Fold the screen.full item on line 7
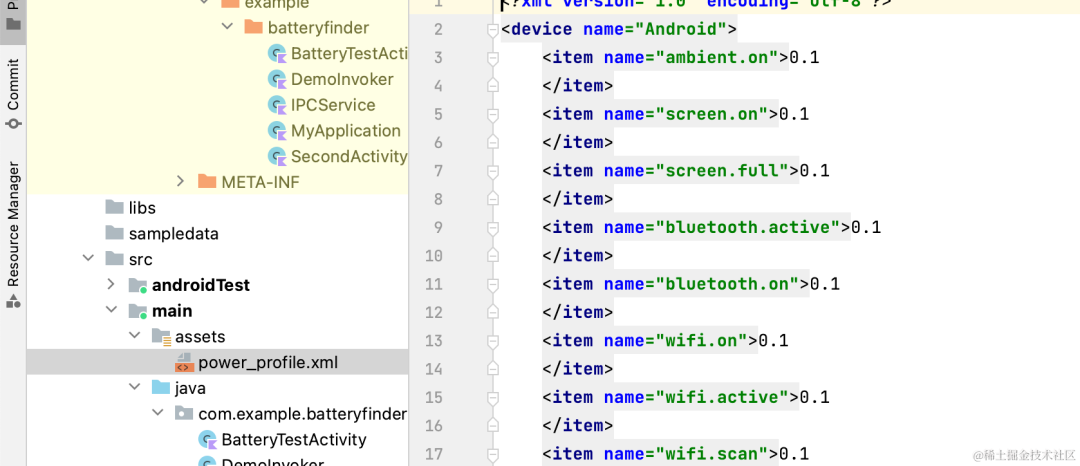This screenshot has width=1080, height=466. [x=492, y=171]
